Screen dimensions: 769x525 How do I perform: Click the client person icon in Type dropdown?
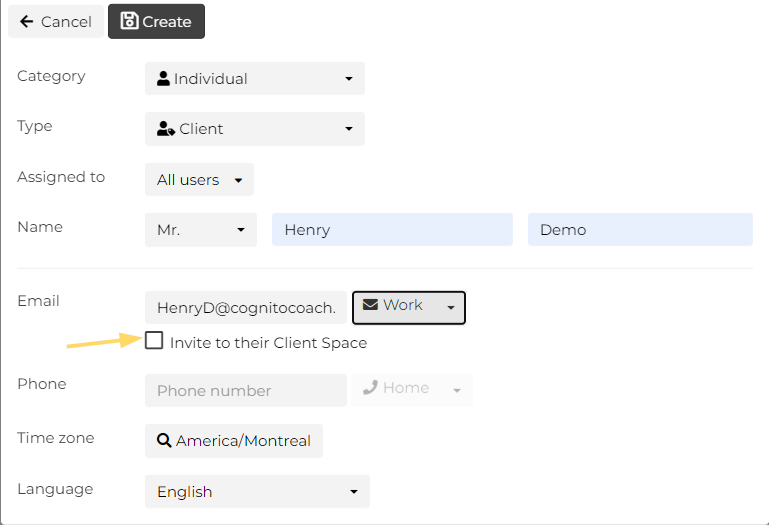point(166,129)
